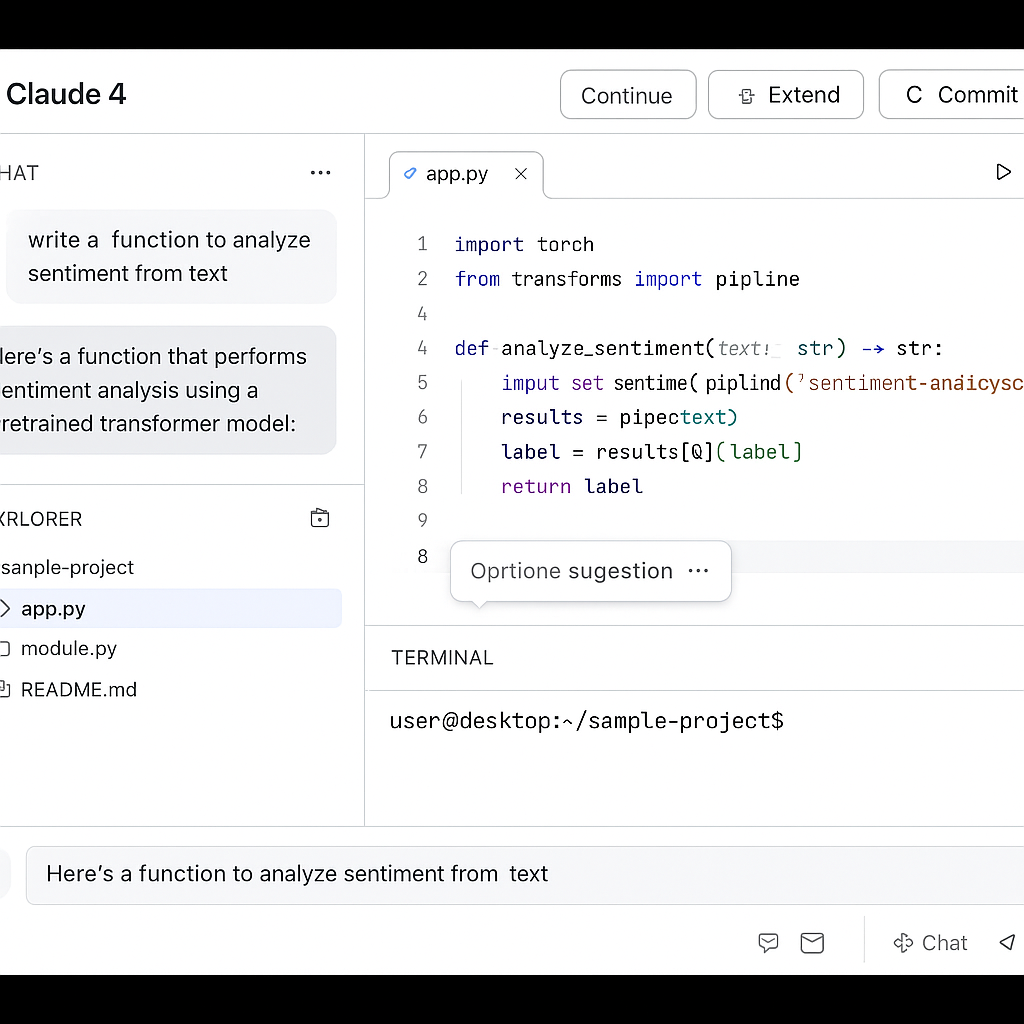The width and height of the screenshot is (1024, 1024).
Task: Click the 'import torch' code line
Action: click(x=524, y=244)
